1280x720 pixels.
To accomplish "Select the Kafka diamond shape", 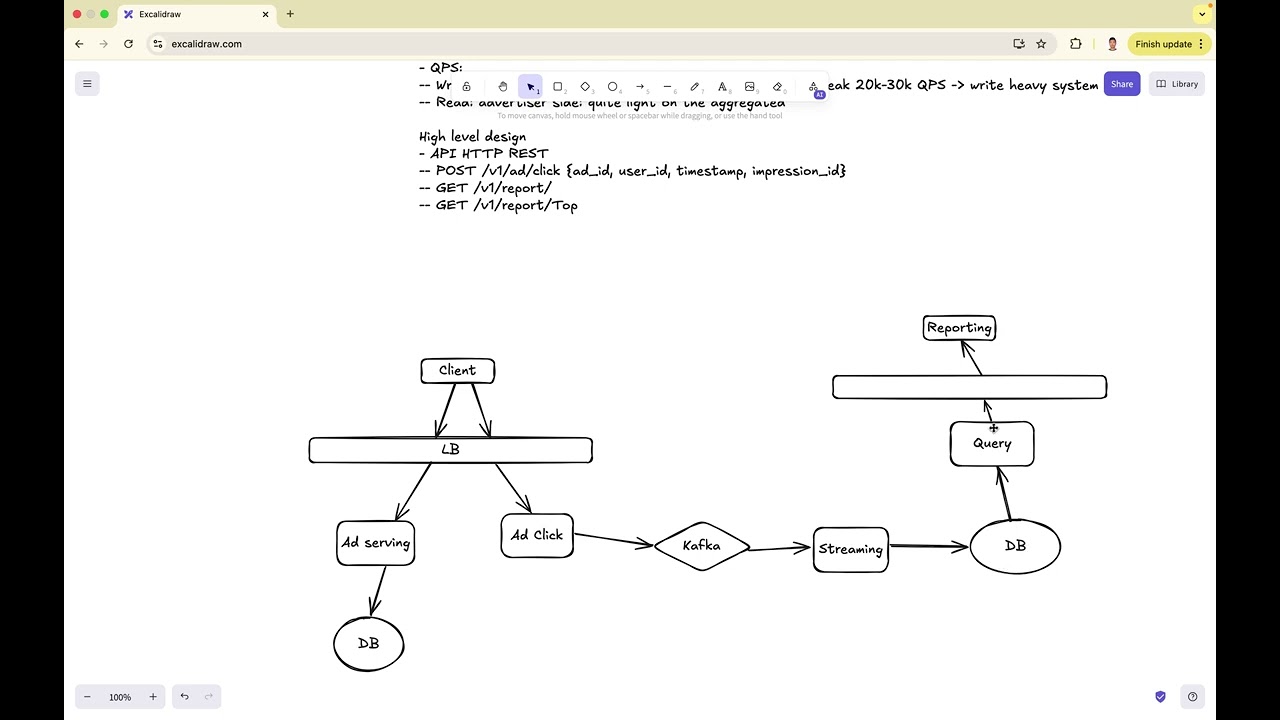I will (702, 546).
